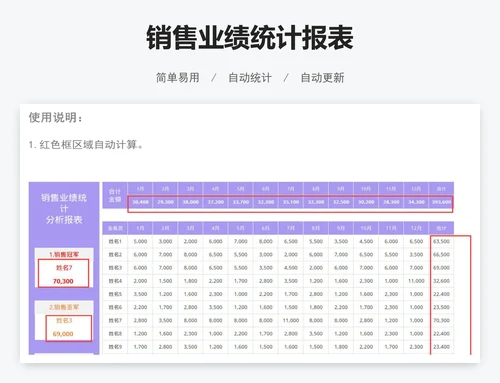Click monthly total 30,200 for October

pyautogui.click(x=366, y=202)
